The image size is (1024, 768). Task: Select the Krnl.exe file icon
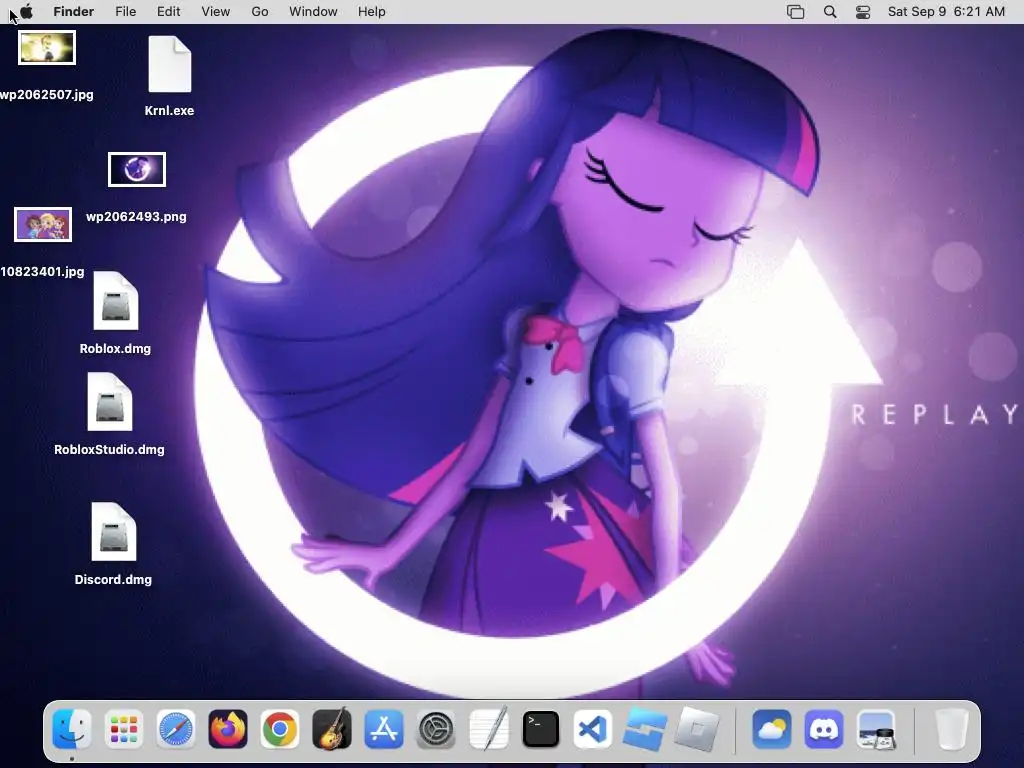170,64
